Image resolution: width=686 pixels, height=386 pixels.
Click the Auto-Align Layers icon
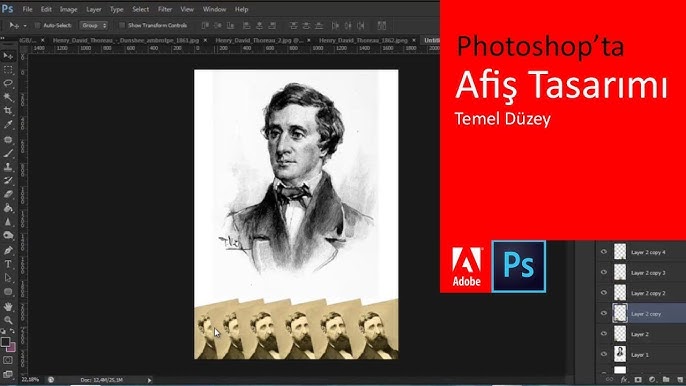tap(382, 26)
